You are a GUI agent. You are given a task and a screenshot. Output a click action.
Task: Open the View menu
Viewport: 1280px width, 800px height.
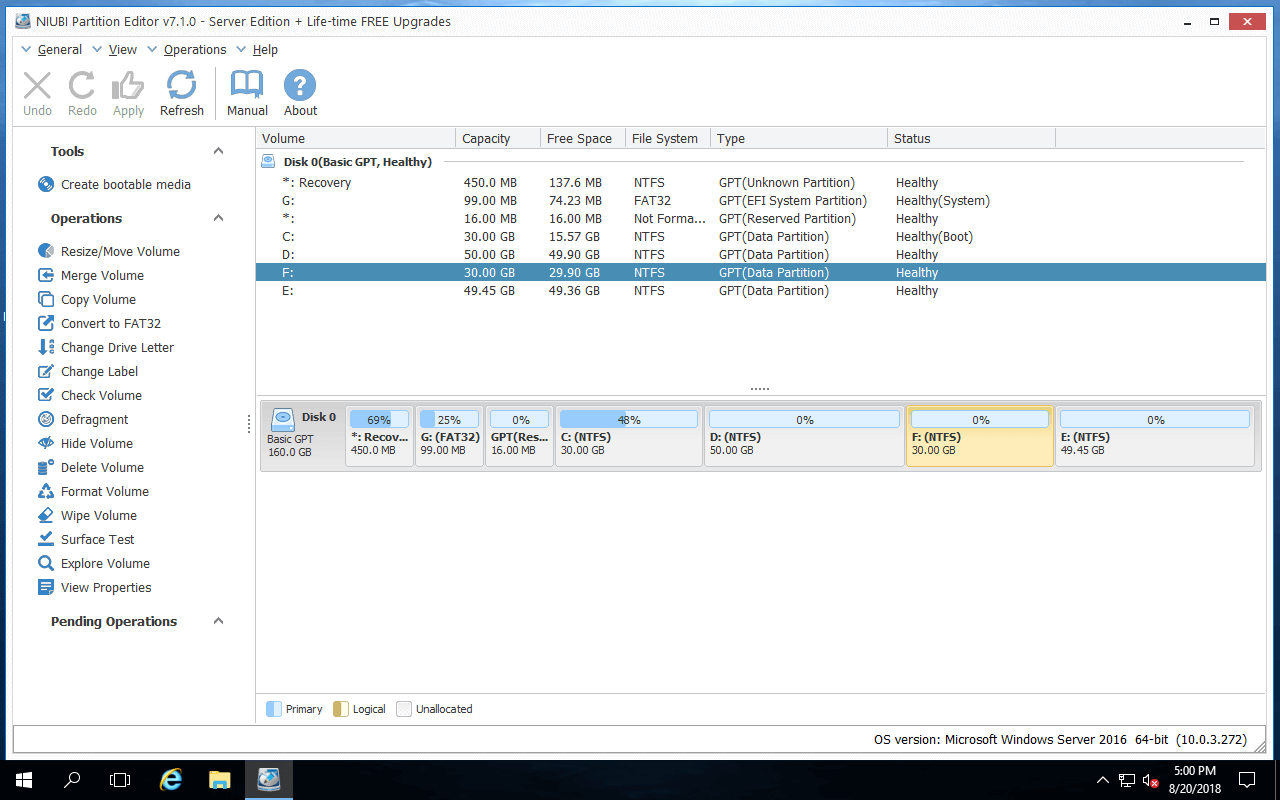(123, 49)
